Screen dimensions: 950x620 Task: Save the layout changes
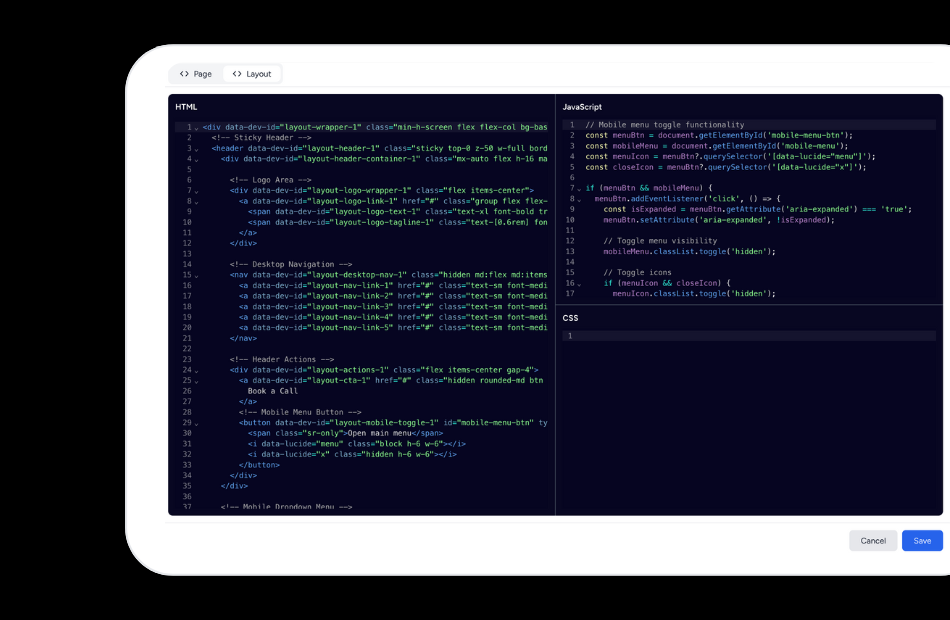(921, 540)
